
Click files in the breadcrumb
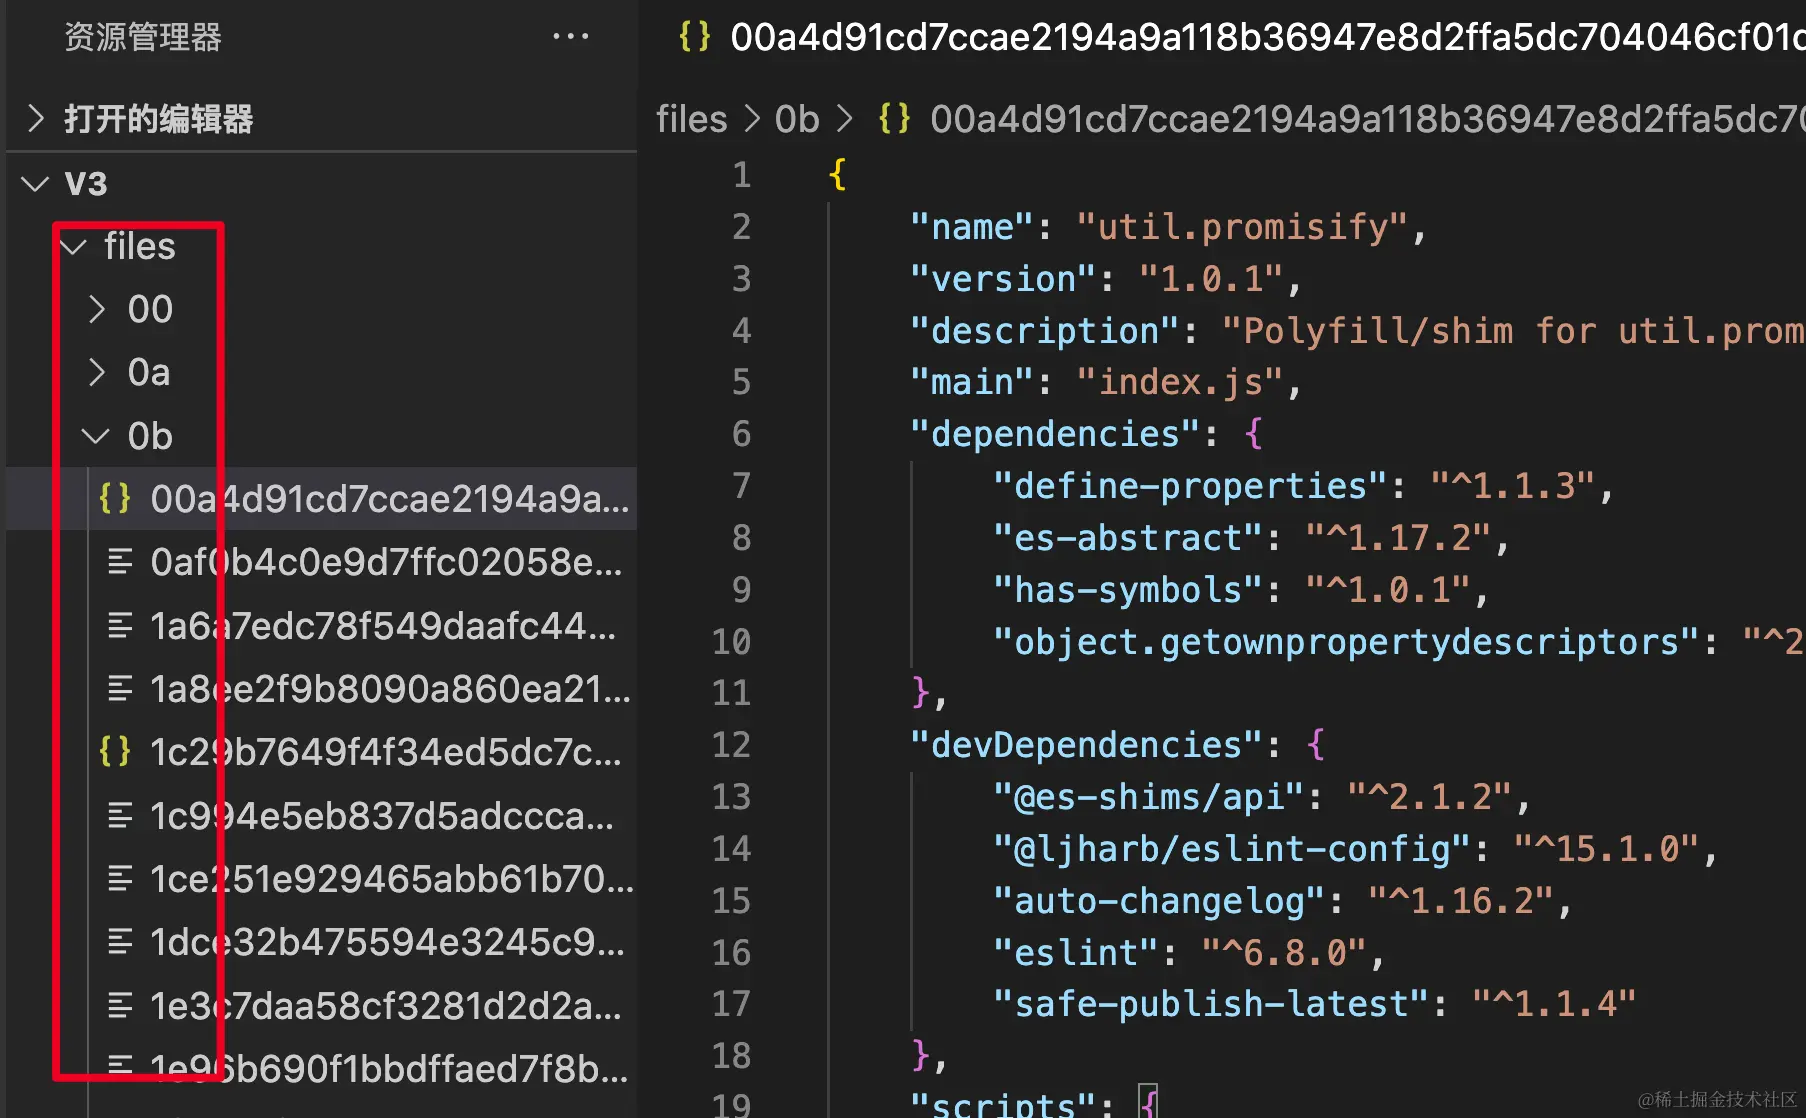(691, 119)
